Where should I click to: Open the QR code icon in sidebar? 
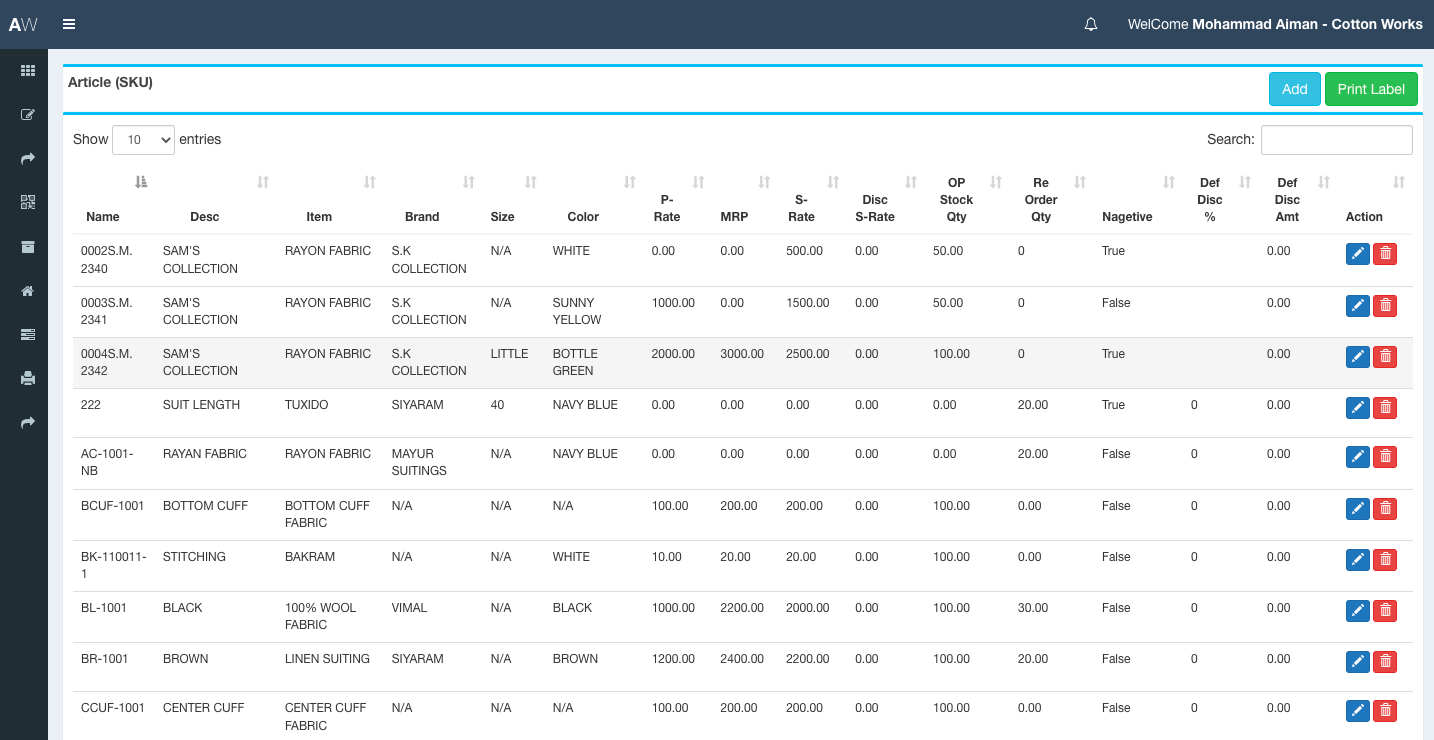tap(28, 202)
